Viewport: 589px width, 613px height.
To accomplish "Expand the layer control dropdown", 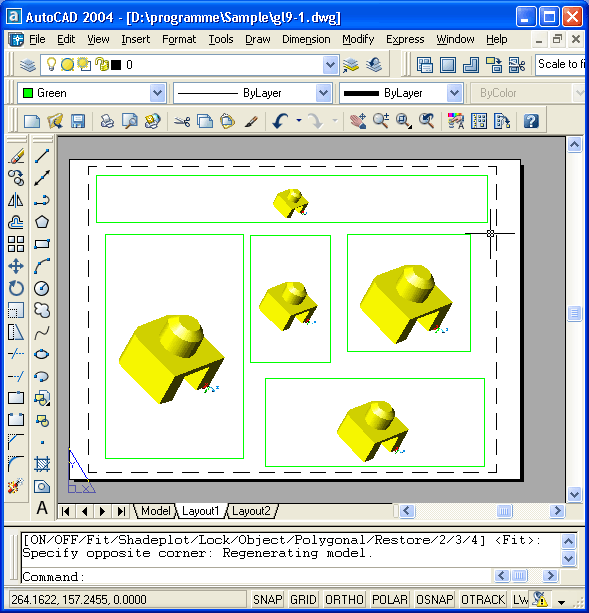I will [x=330, y=65].
